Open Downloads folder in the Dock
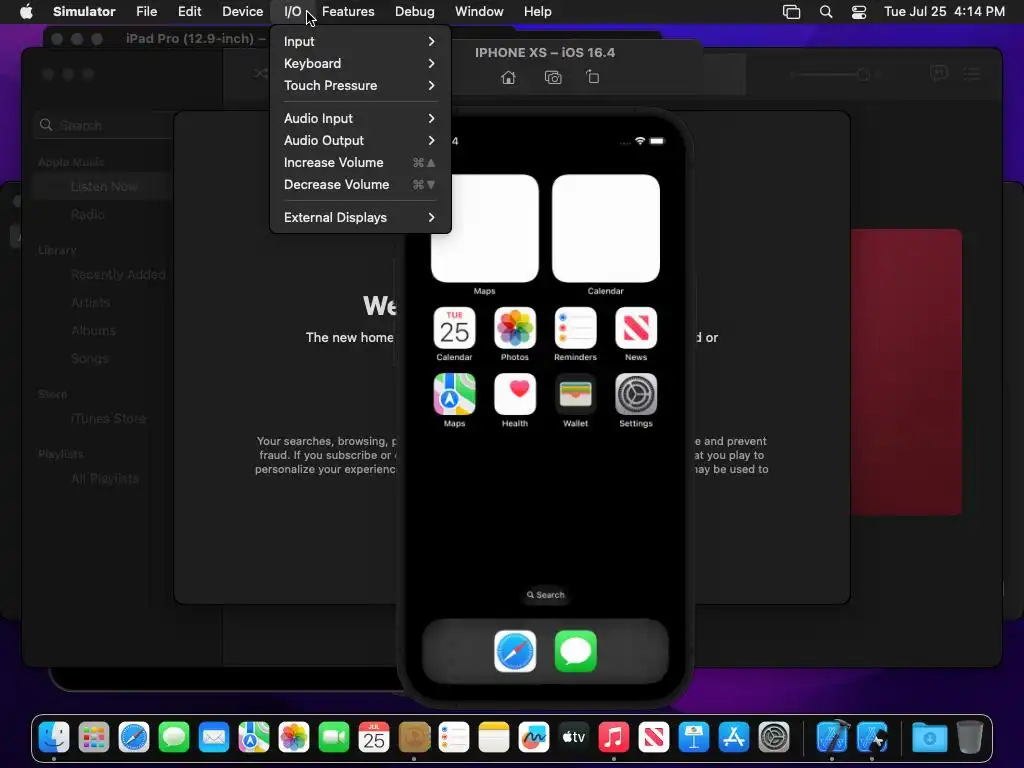 pos(929,738)
